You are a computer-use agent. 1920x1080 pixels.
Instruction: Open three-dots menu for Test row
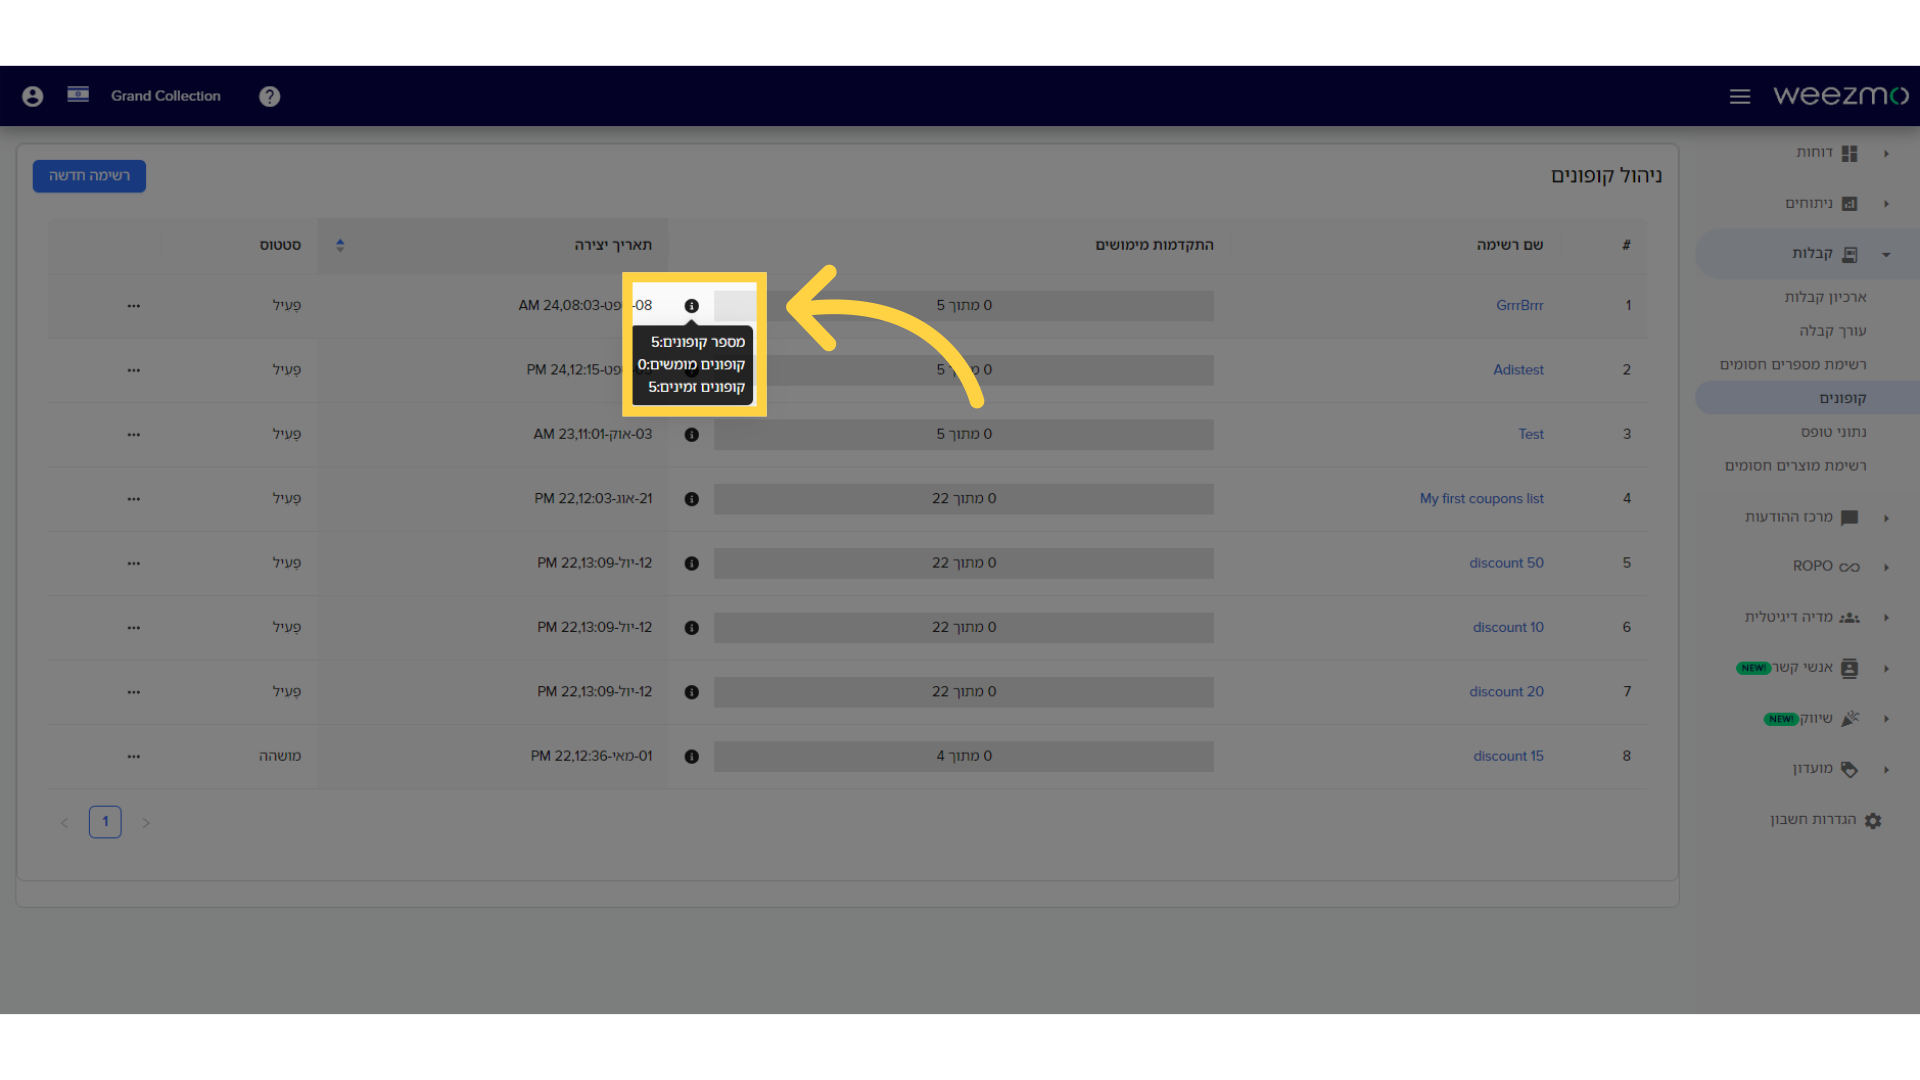(x=134, y=435)
